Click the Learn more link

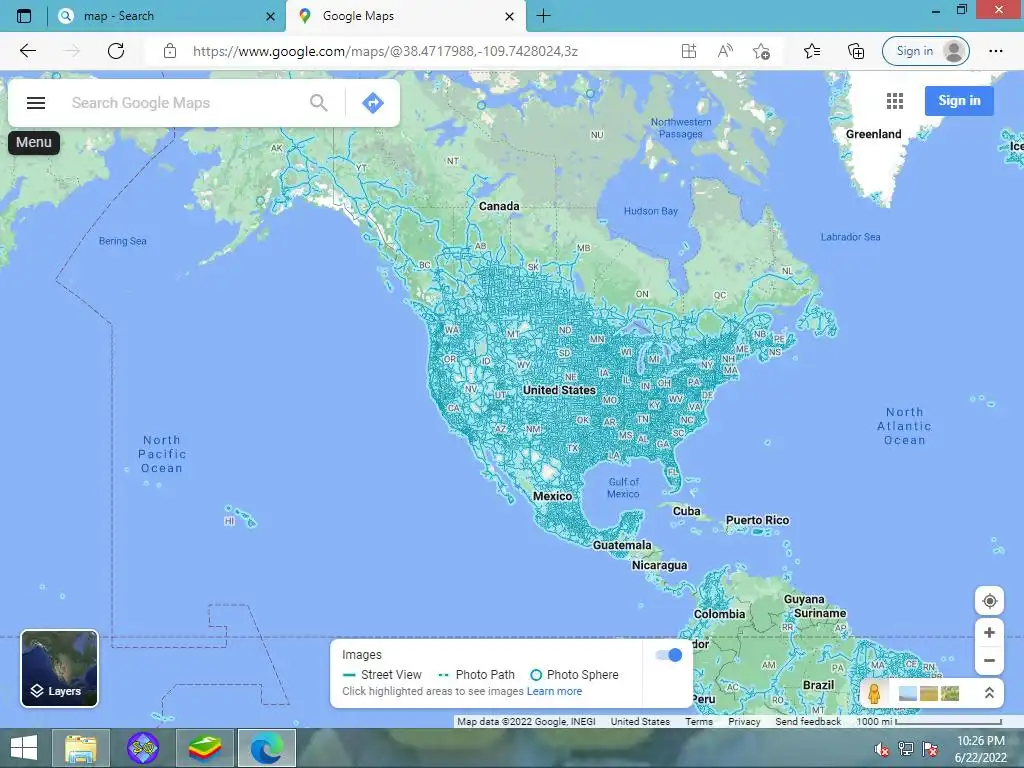tap(554, 691)
